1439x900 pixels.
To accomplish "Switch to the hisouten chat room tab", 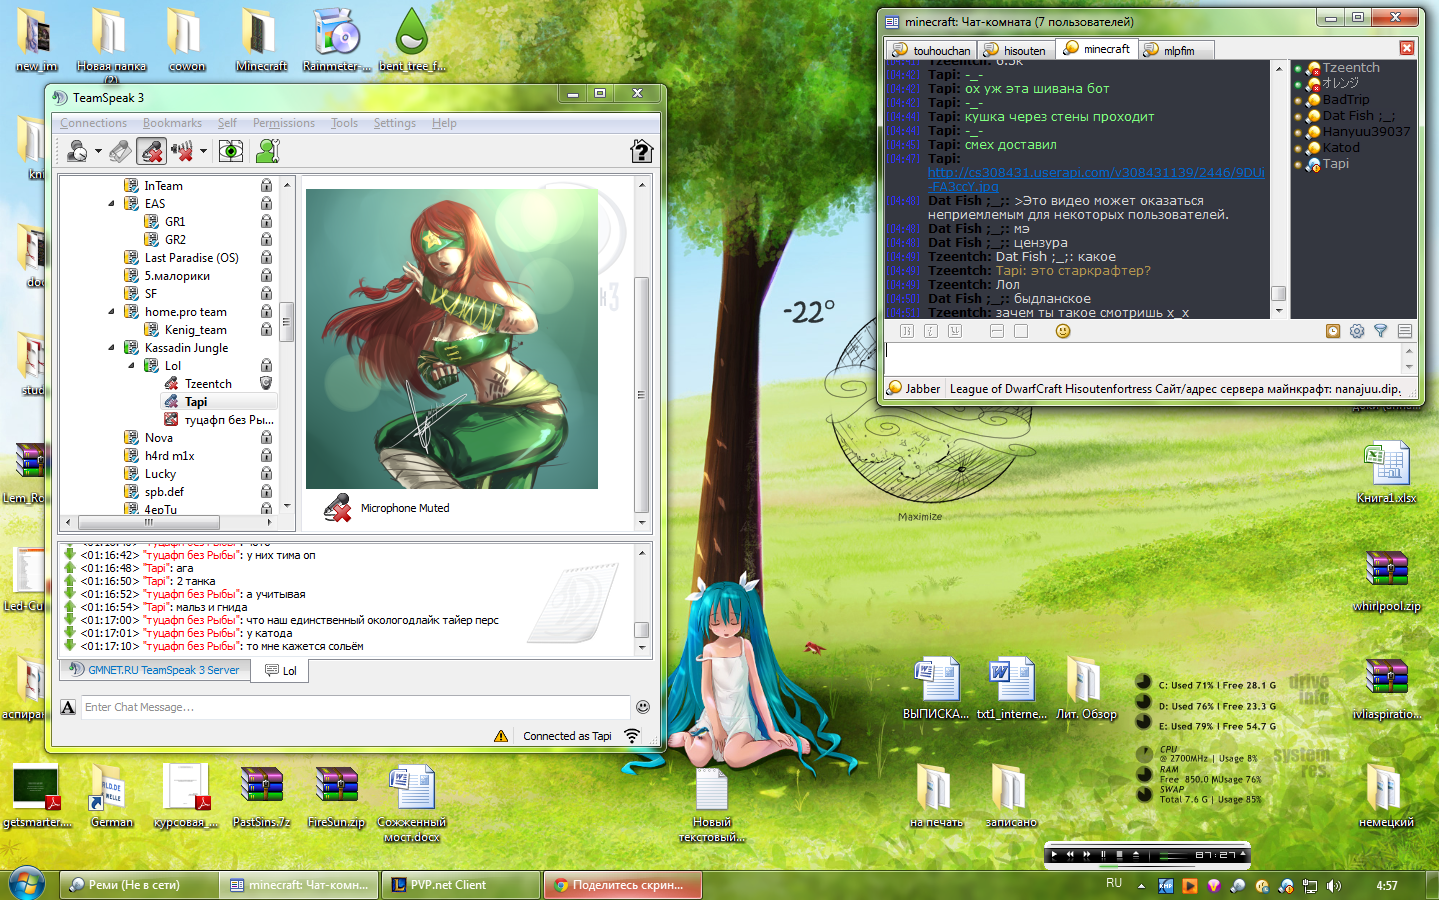I will (x=1015, y=50).
